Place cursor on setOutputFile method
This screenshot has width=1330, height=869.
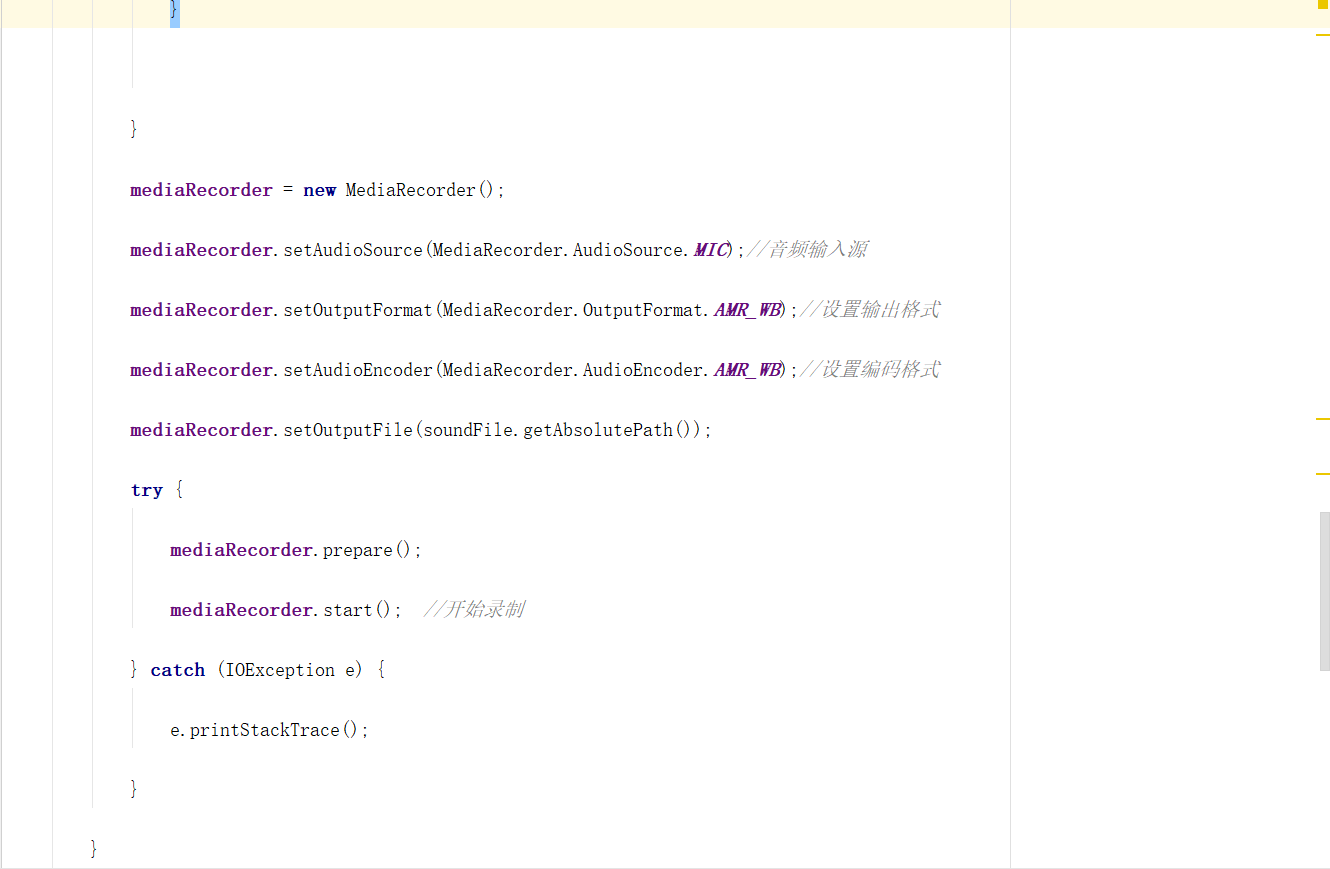(x=348, y=430)
